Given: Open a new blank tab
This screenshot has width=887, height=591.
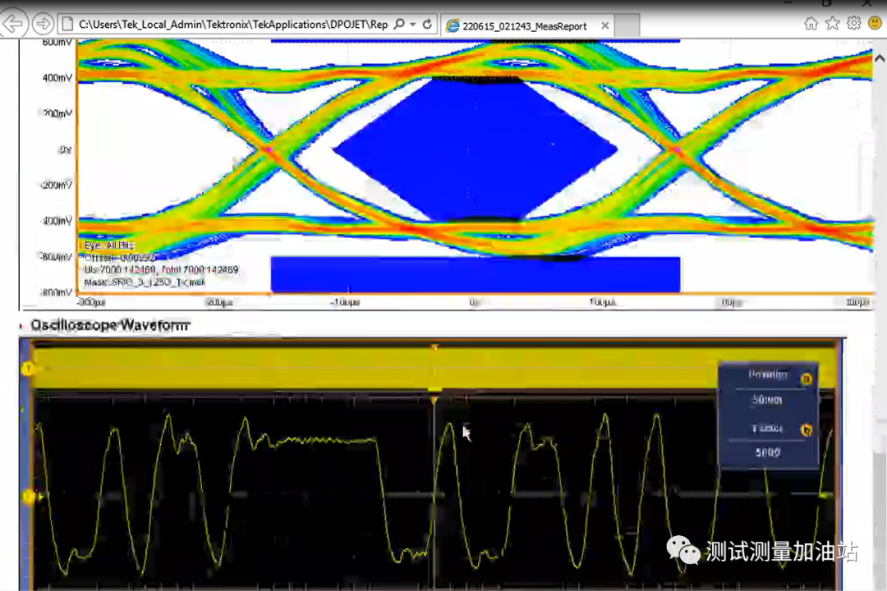Looking at the screenshot, I should pos(627,26).
